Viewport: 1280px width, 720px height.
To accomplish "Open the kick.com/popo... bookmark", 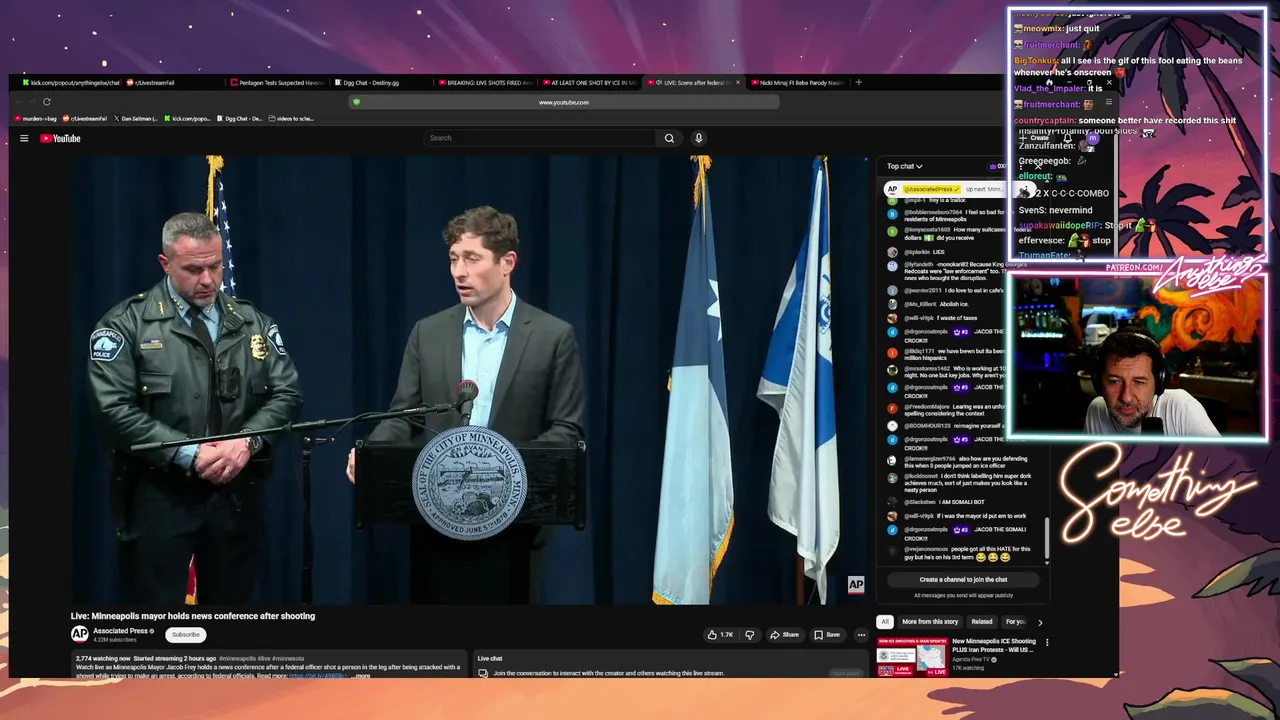I will (188, 119).
